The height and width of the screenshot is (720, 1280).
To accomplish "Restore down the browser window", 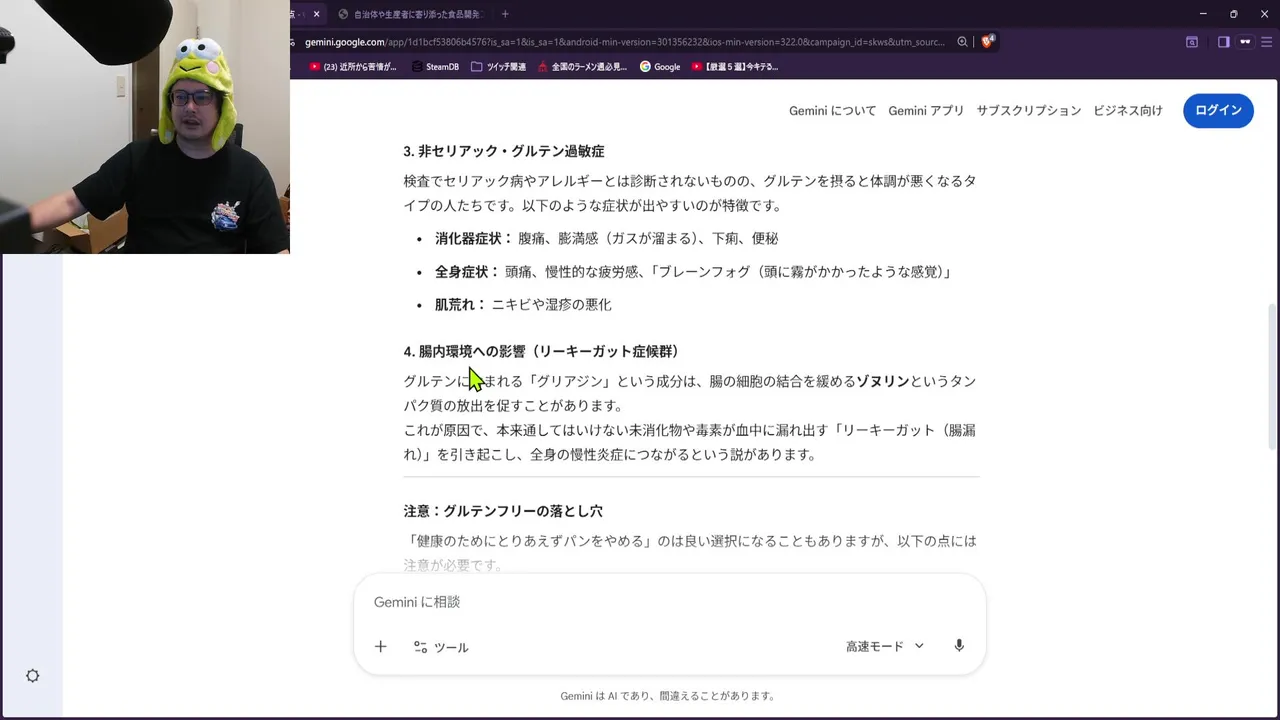I will (1233, 14).
